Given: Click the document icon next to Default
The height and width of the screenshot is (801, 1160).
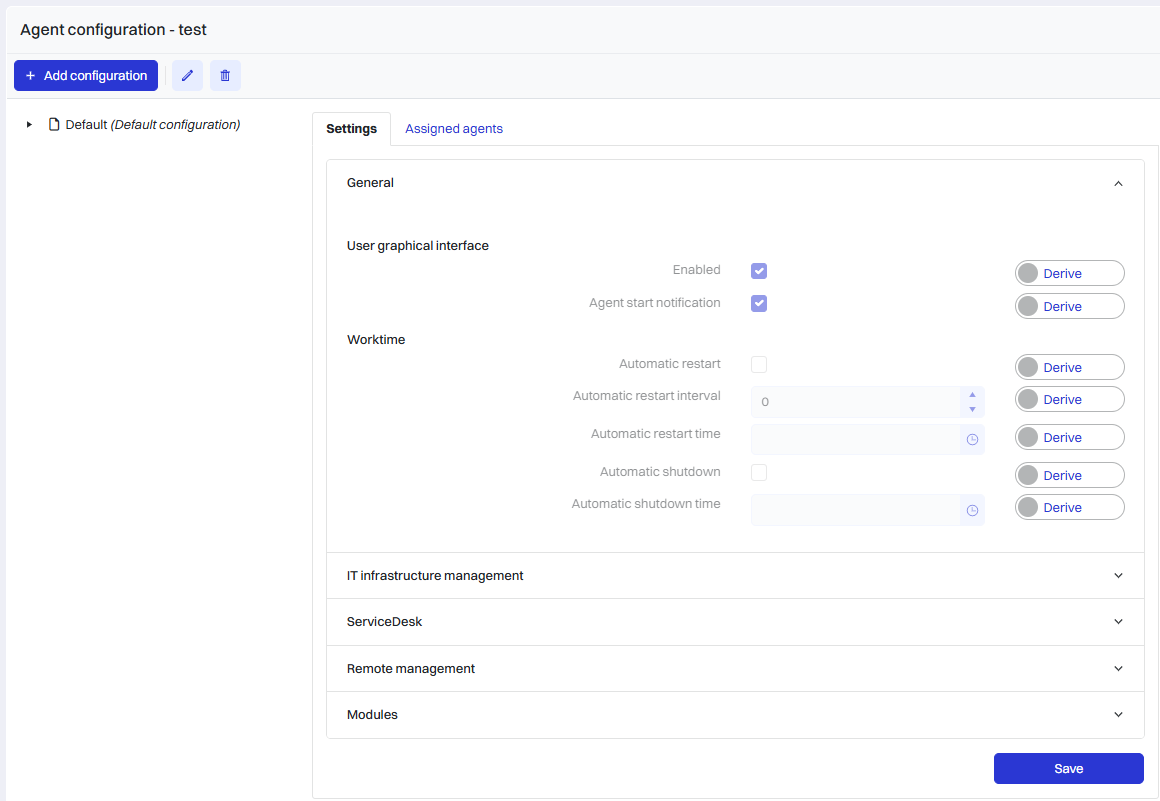Looking at the screenshot, I should [54, 124].
